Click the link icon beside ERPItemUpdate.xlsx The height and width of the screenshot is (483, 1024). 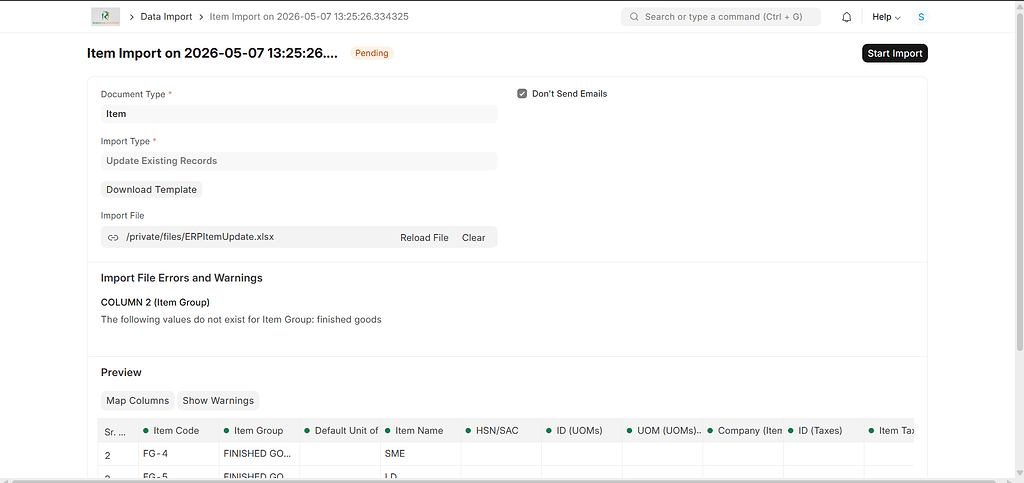[x=113, y=238]
